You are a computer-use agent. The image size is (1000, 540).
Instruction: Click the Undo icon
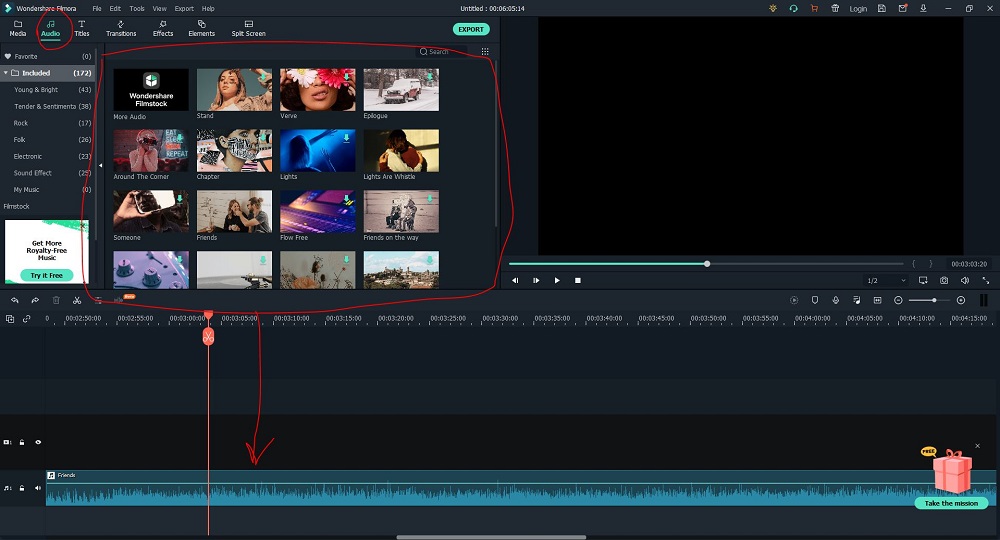[15, 300]
